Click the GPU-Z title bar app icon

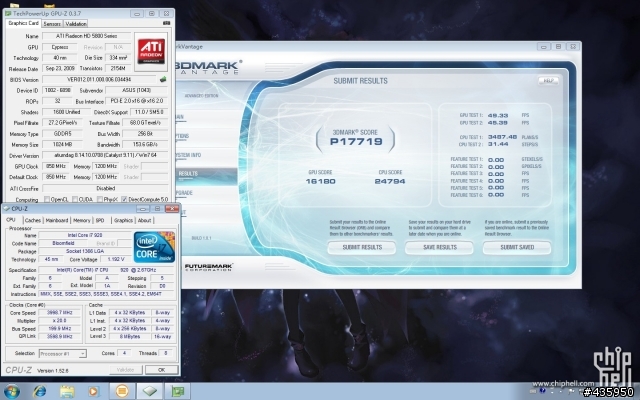tap(8, 14)
